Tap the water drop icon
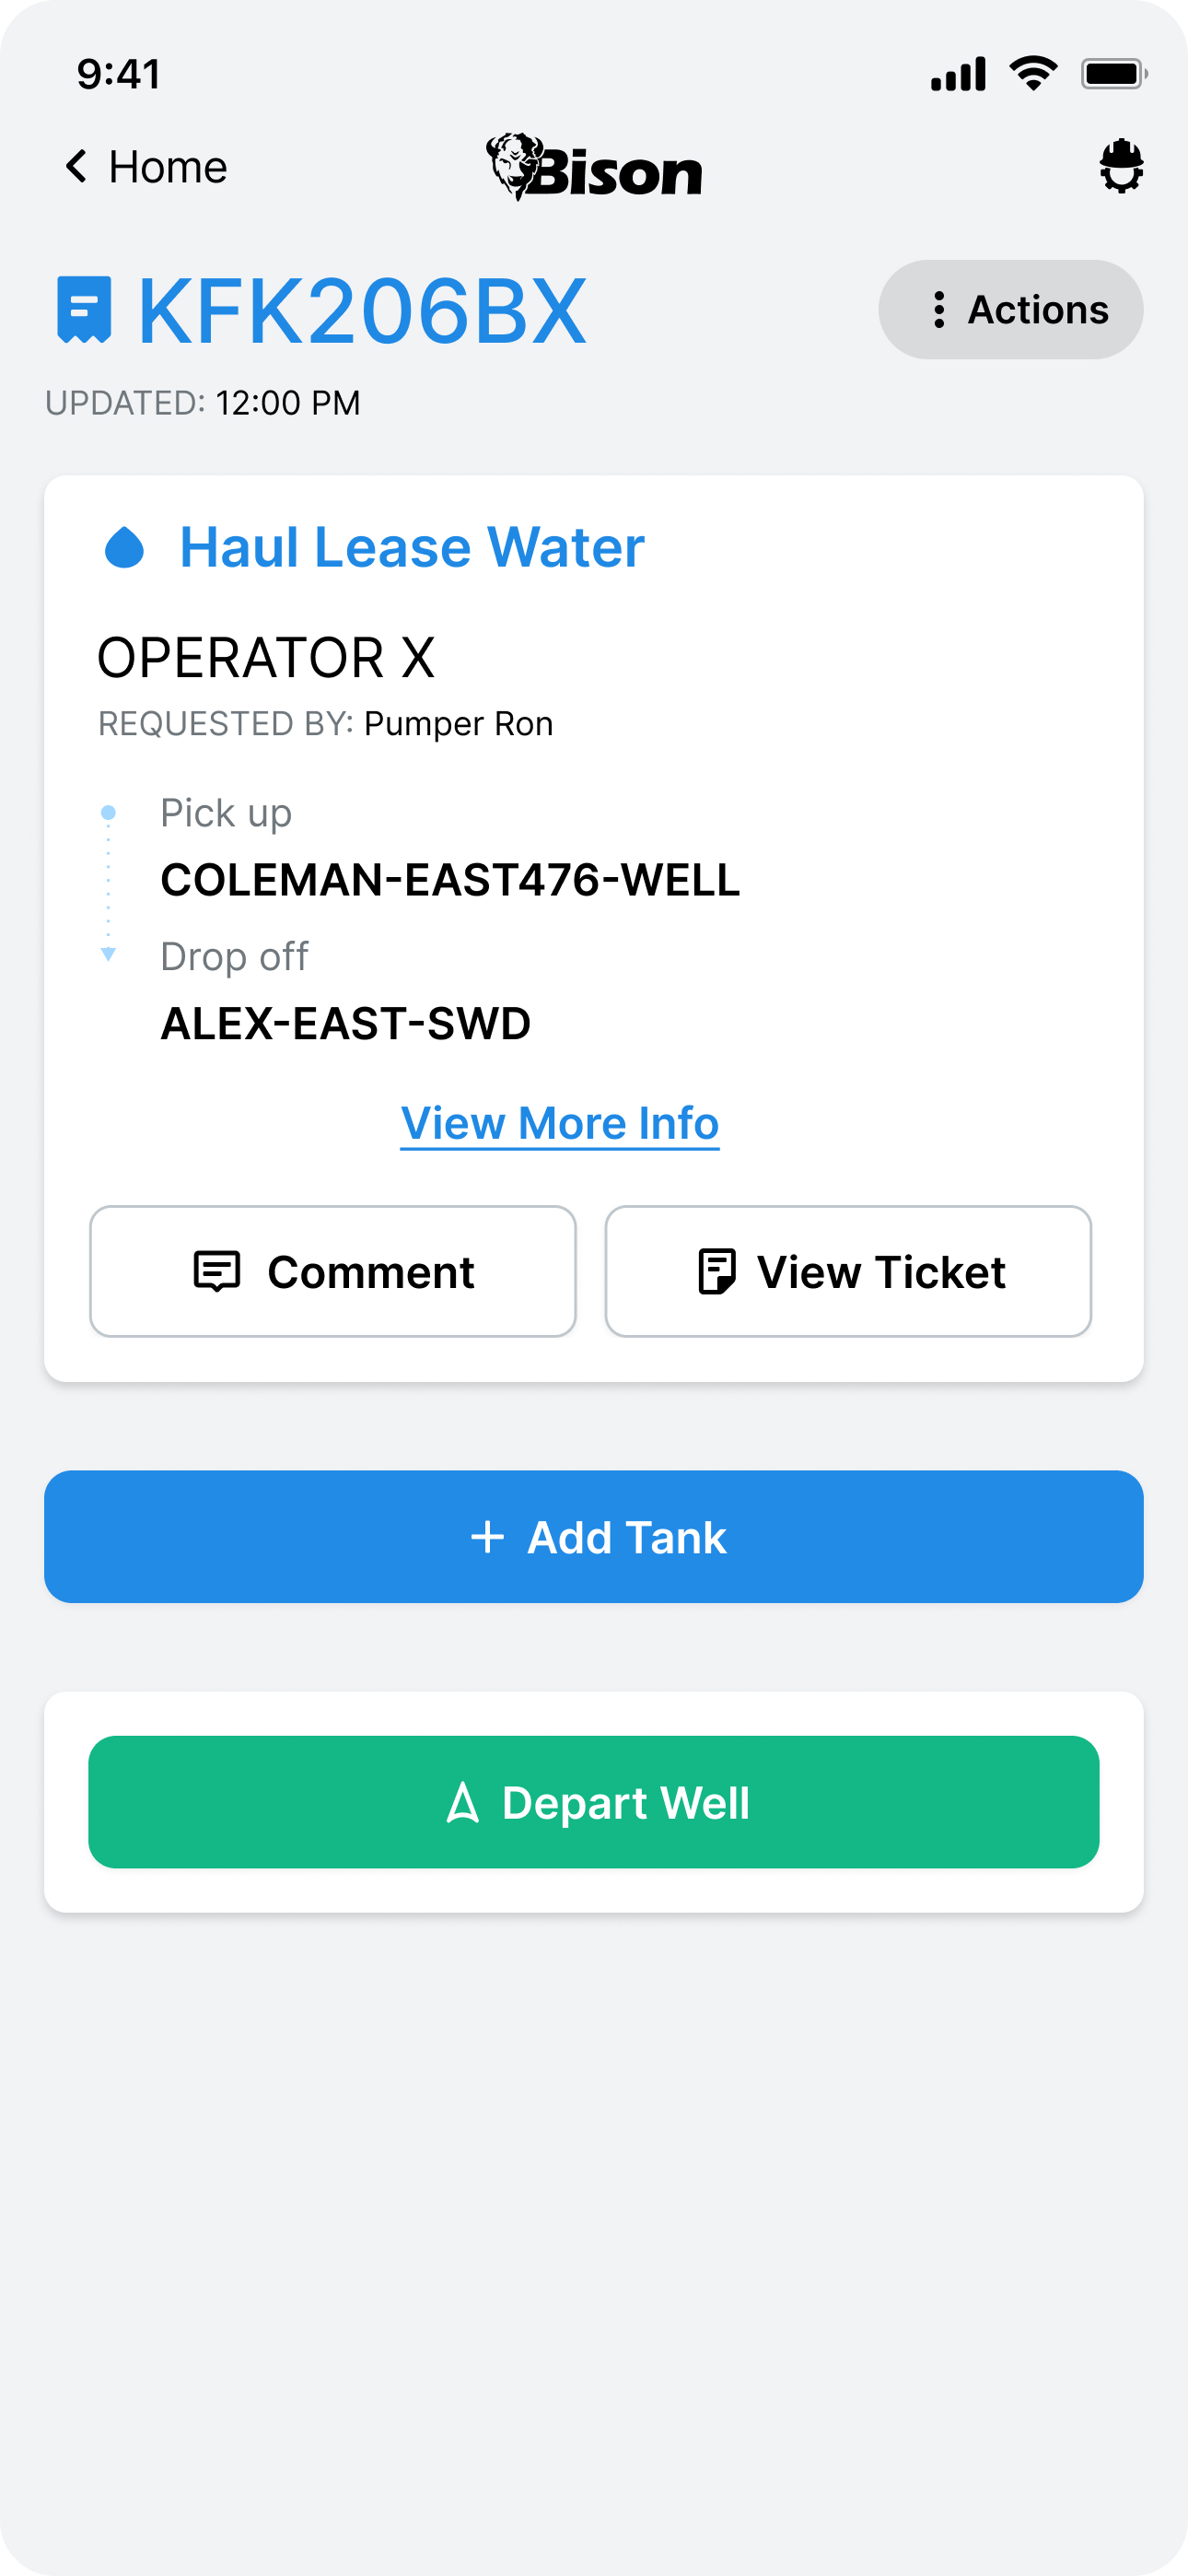This screenshot has height=2576, width=1188. [x=125, y=547]
